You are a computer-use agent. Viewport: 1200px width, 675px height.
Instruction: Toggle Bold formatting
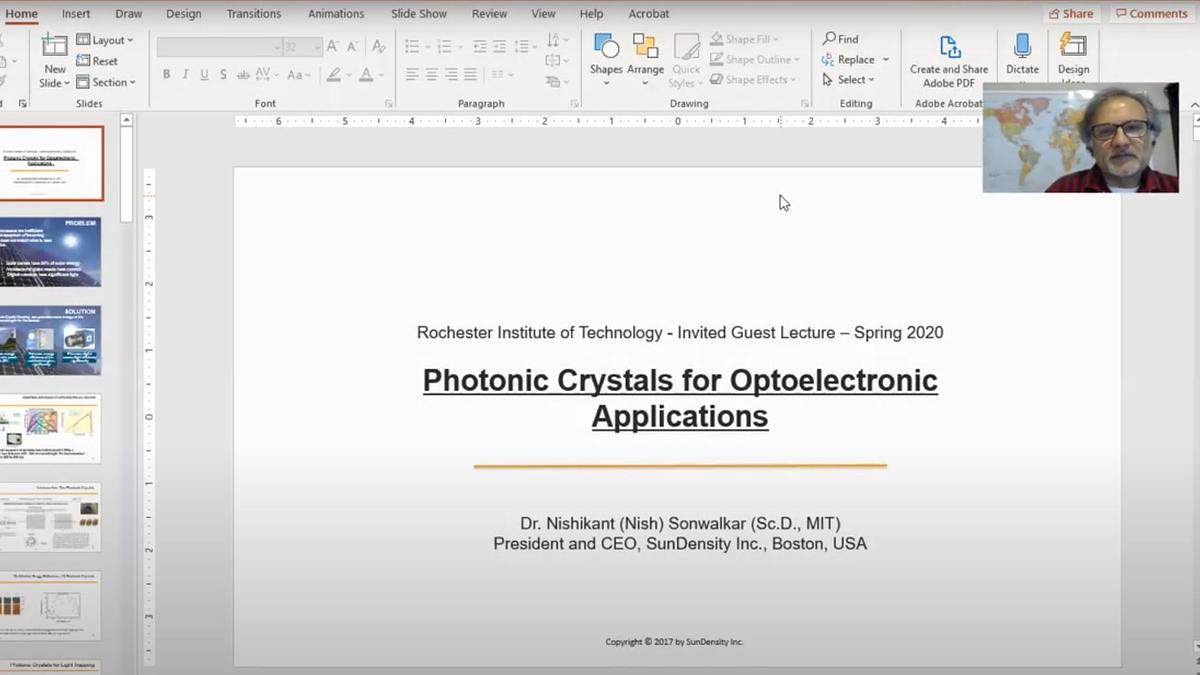pos(166,75)
